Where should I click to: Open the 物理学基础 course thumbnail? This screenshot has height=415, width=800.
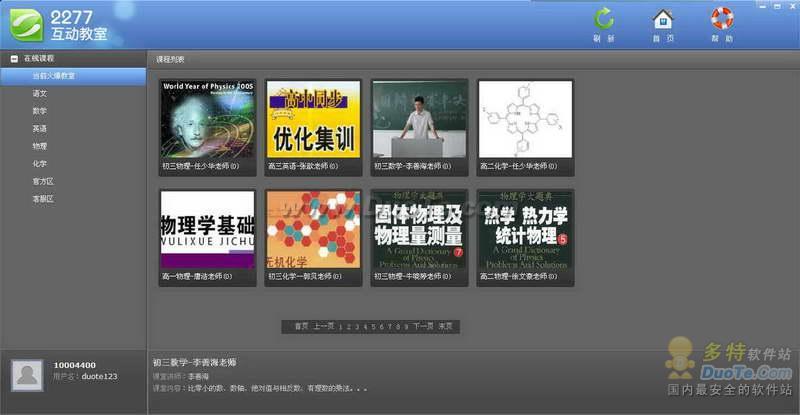click(207, 230)
